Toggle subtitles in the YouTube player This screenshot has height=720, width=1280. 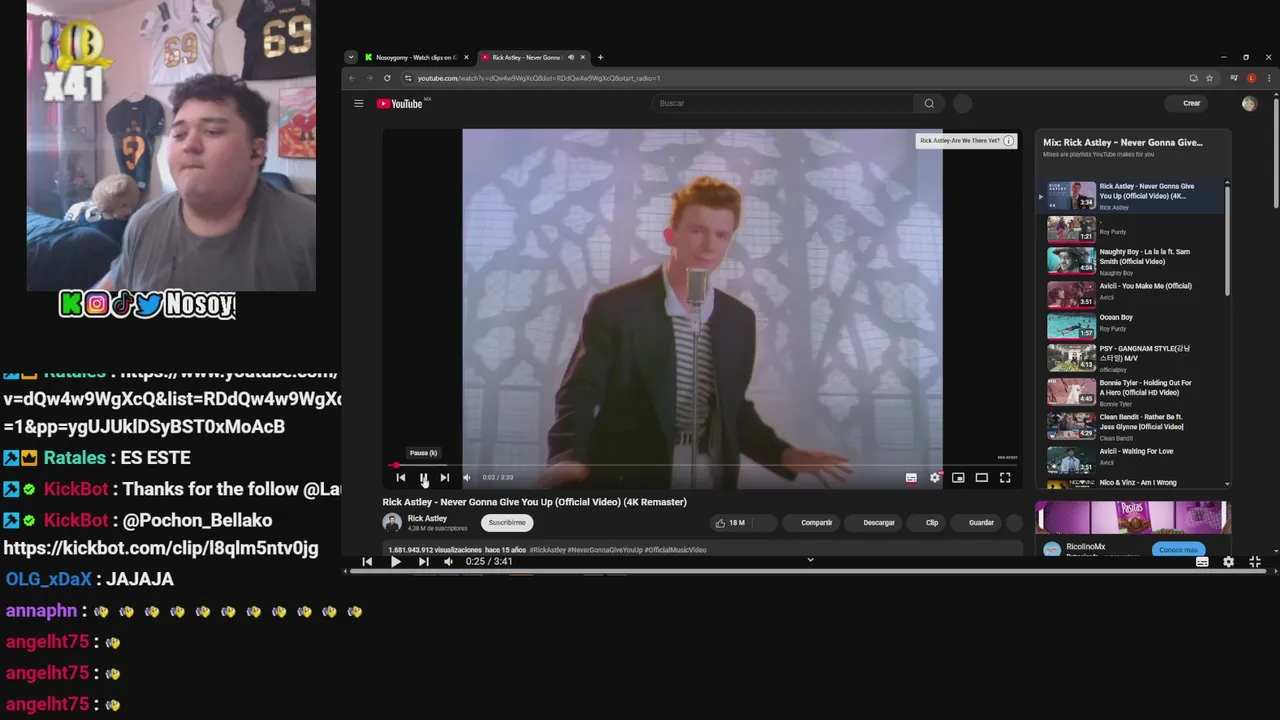(x=911, y=478)
